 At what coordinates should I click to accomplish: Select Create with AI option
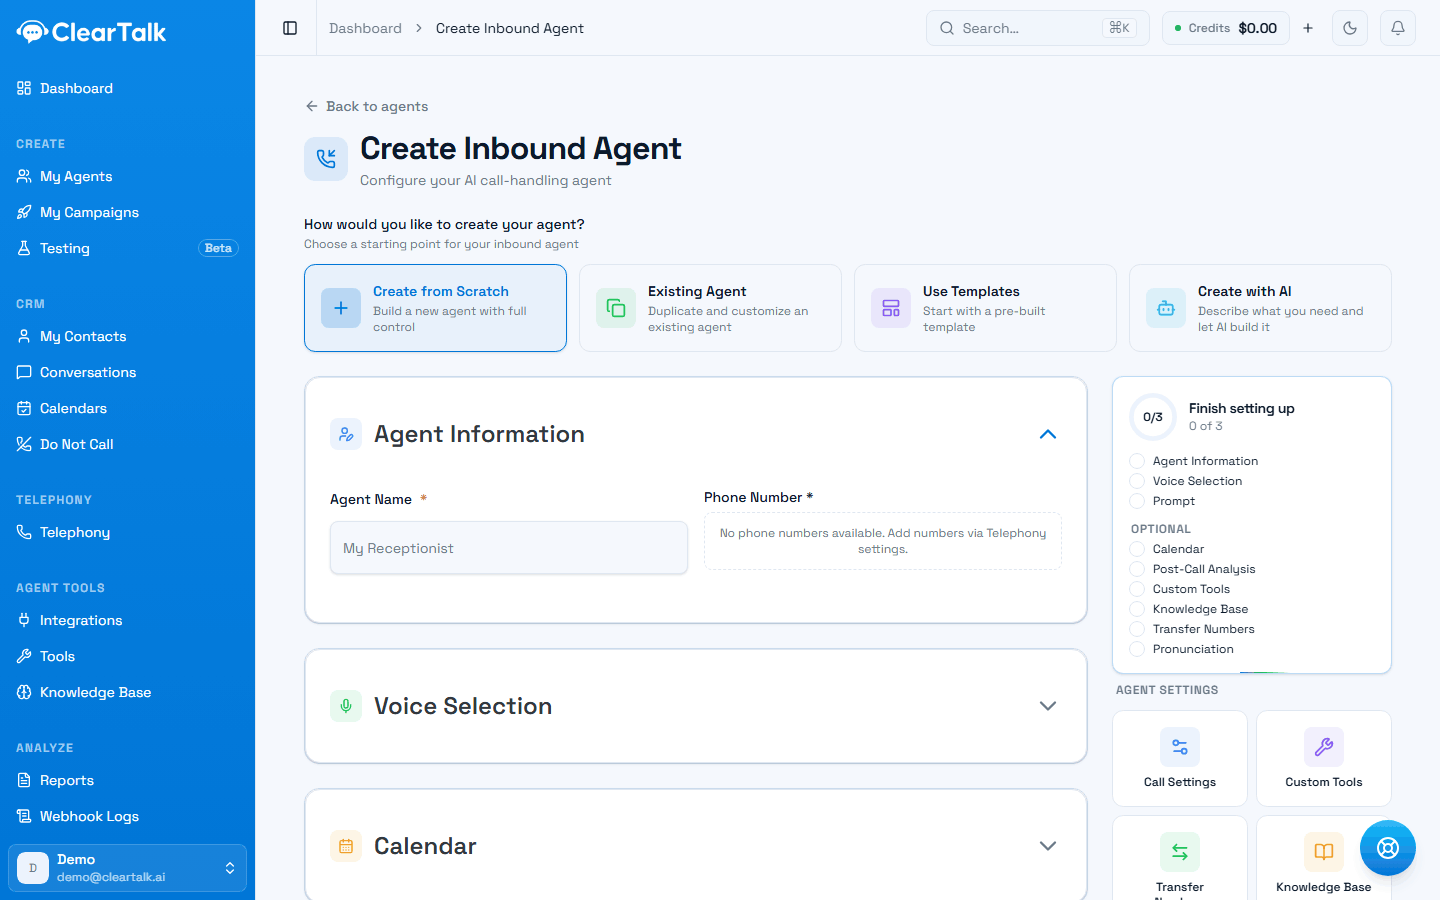(1260, 308)
